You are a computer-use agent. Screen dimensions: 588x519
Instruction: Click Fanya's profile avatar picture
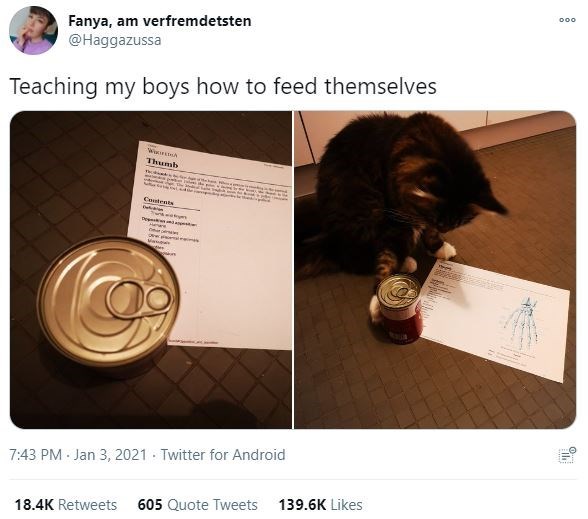33,30
